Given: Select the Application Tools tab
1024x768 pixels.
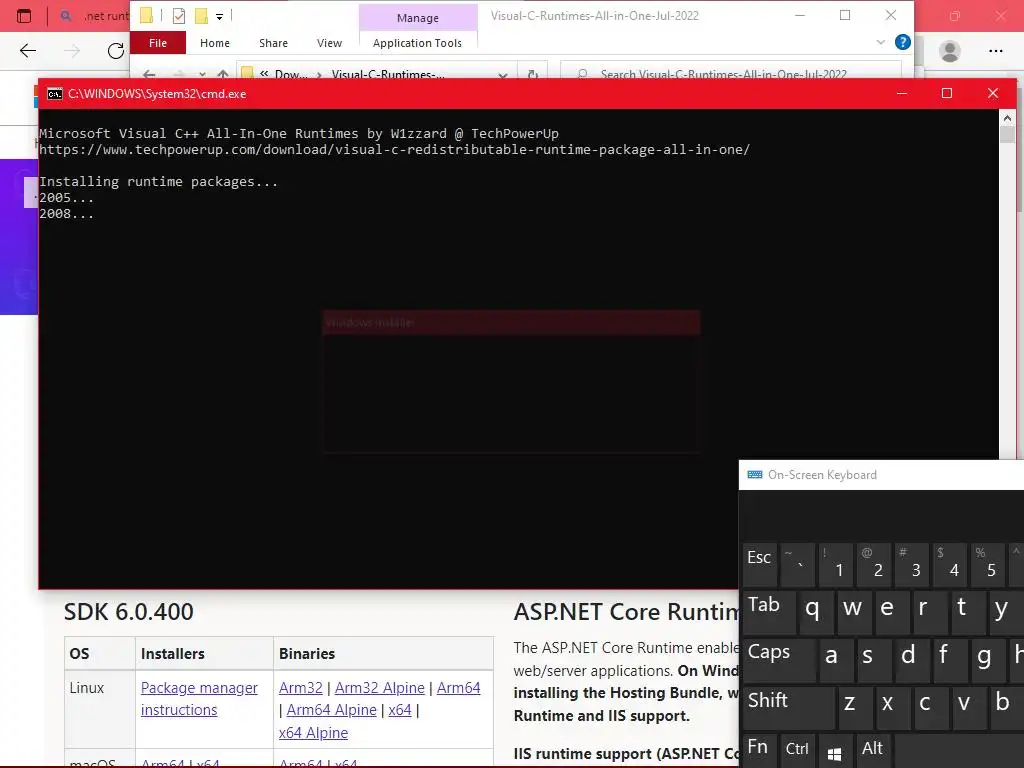Looking at the screenshot, I should pyautogui.click(x=417, y=43).
